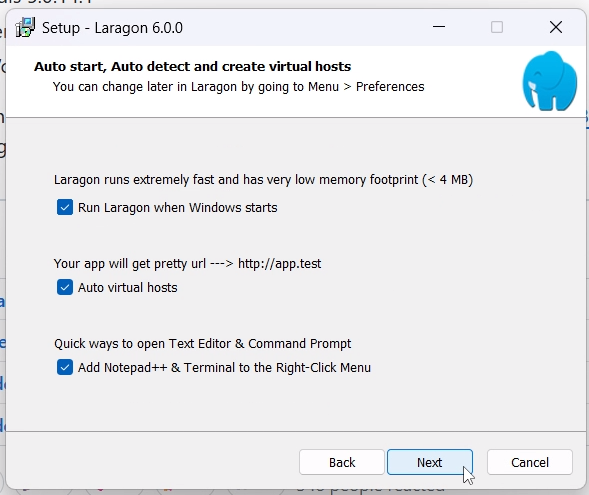589x495 pixels.
Task: Click the "Setup - Laragon 6.0.0" title text
Action: tap(112, 28)
